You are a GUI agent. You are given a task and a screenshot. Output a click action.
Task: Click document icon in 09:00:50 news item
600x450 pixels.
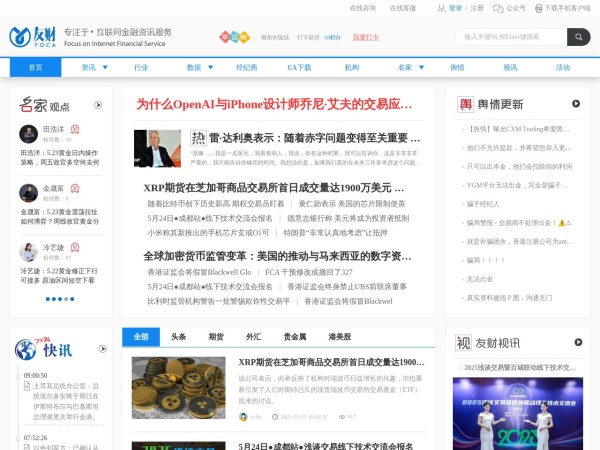pyautogui.click(x=27, y=386)
